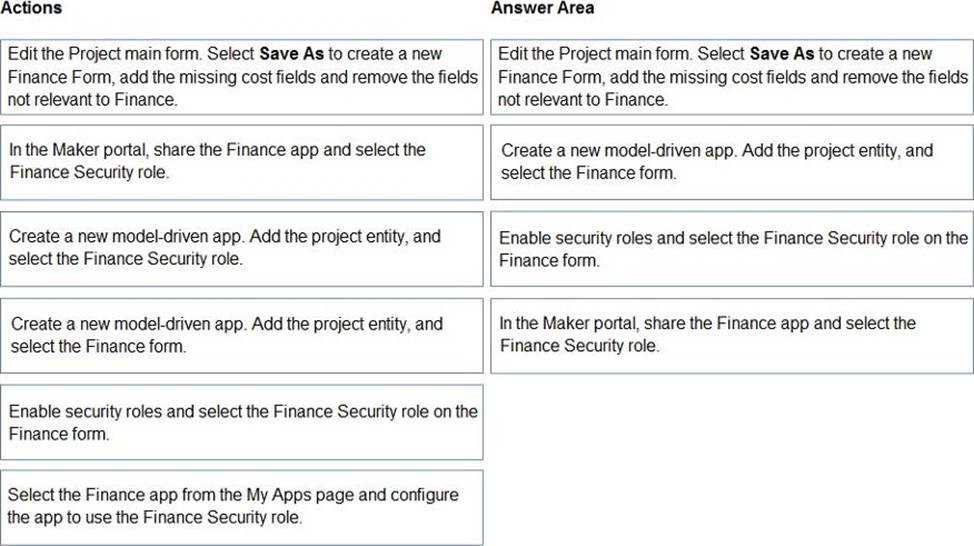The height and width of the screenshot is (546, 974).
Task: Click the Actions column heading
Action: [31, 8]
